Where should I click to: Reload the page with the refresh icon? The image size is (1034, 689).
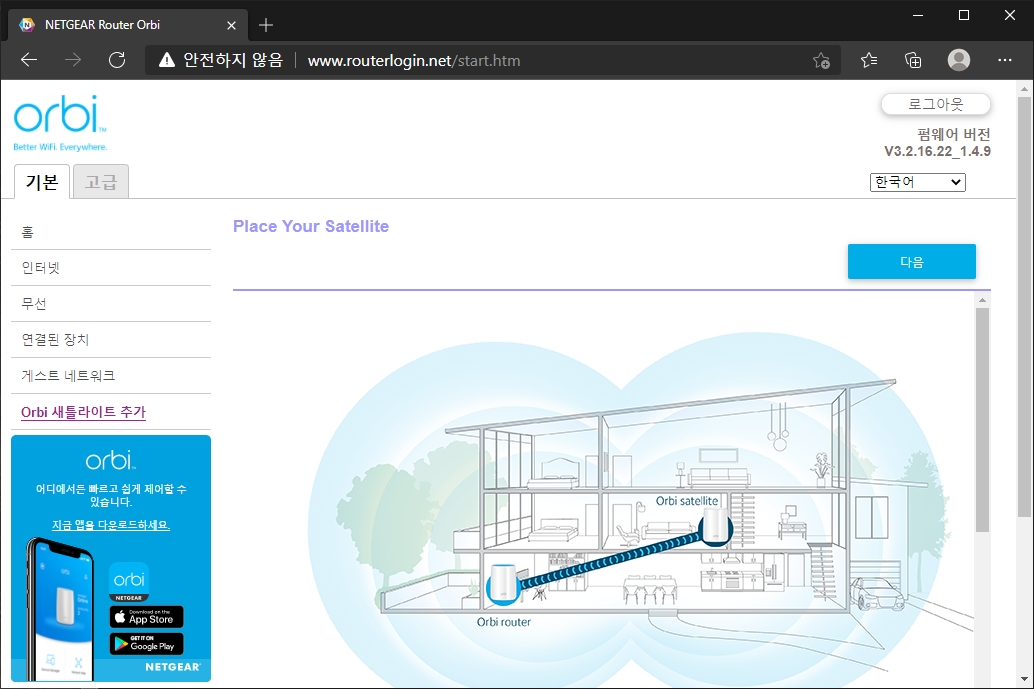(117, 61)
